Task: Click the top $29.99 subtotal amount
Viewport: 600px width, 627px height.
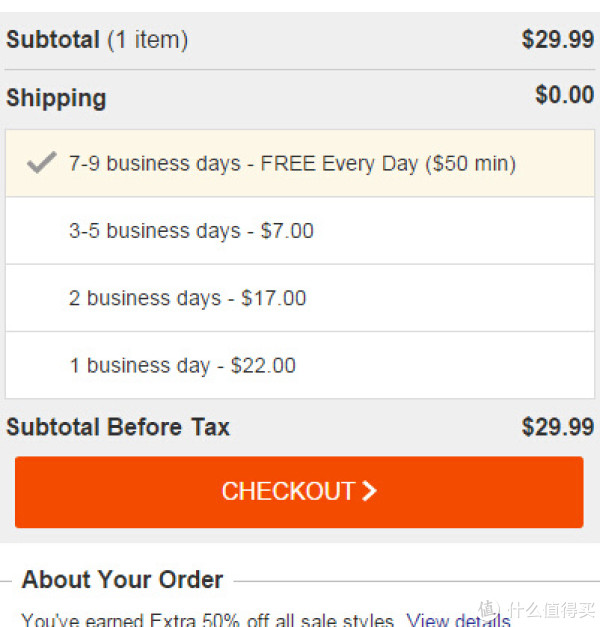Action: [x=558, y=40]
